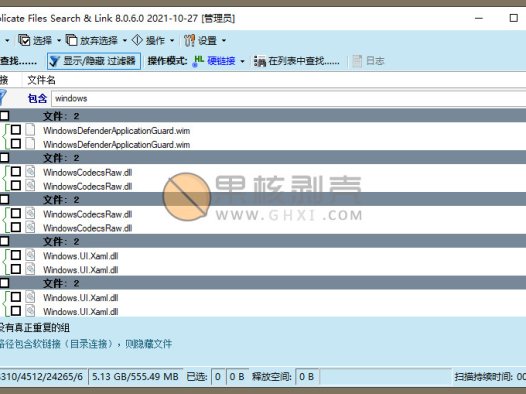Screen dimensions: 526x394
Task: Select the group checkbox above first WindowsCodecsRaw.dll pair
Action: pos(4,158)
